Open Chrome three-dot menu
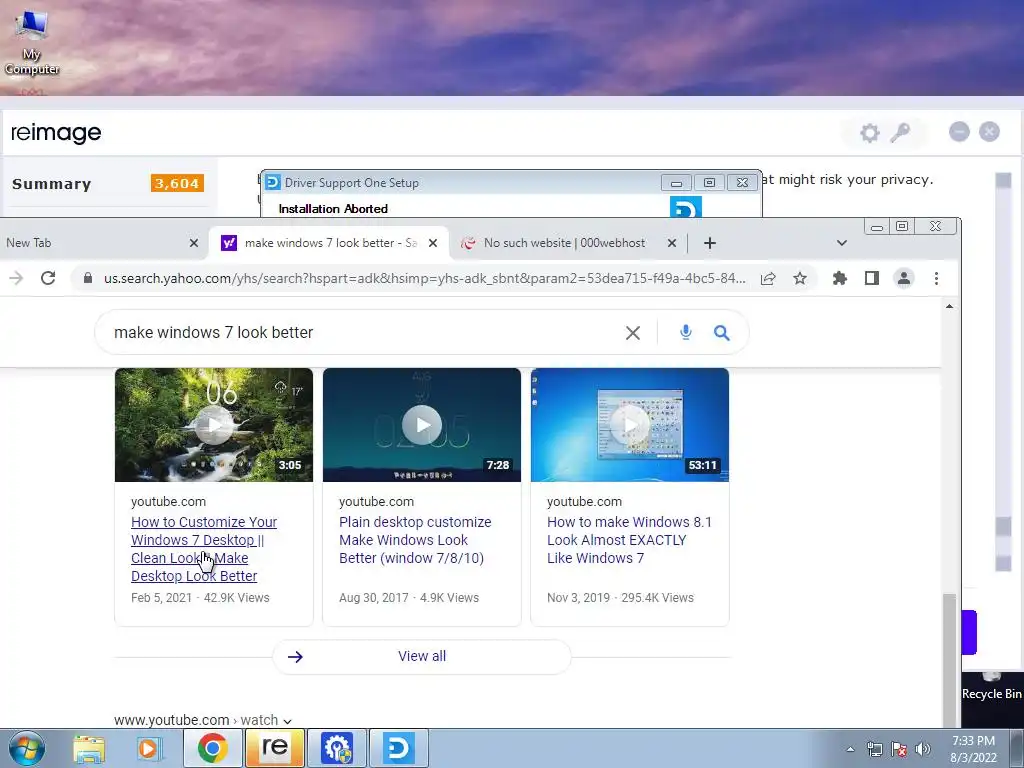This screenshot has height=768, width=1024. pyautogui.click(x=936, y=278)
